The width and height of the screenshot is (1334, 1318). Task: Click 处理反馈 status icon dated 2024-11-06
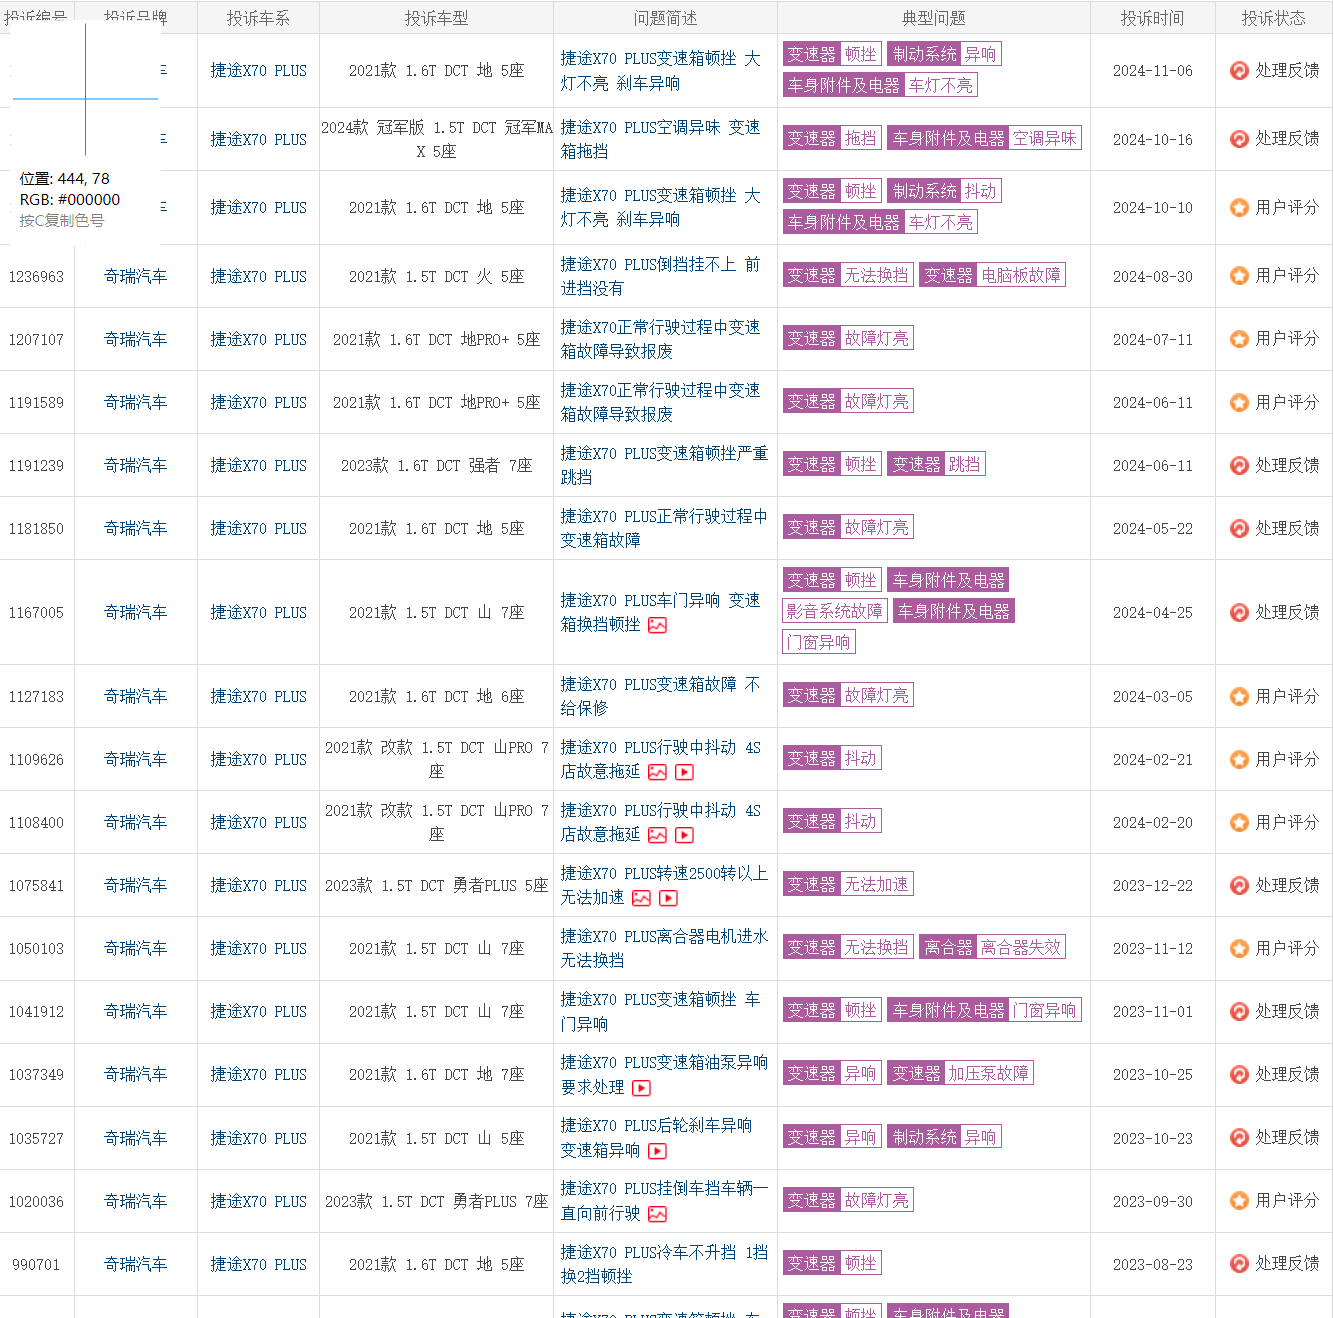tap(1239, 71)
